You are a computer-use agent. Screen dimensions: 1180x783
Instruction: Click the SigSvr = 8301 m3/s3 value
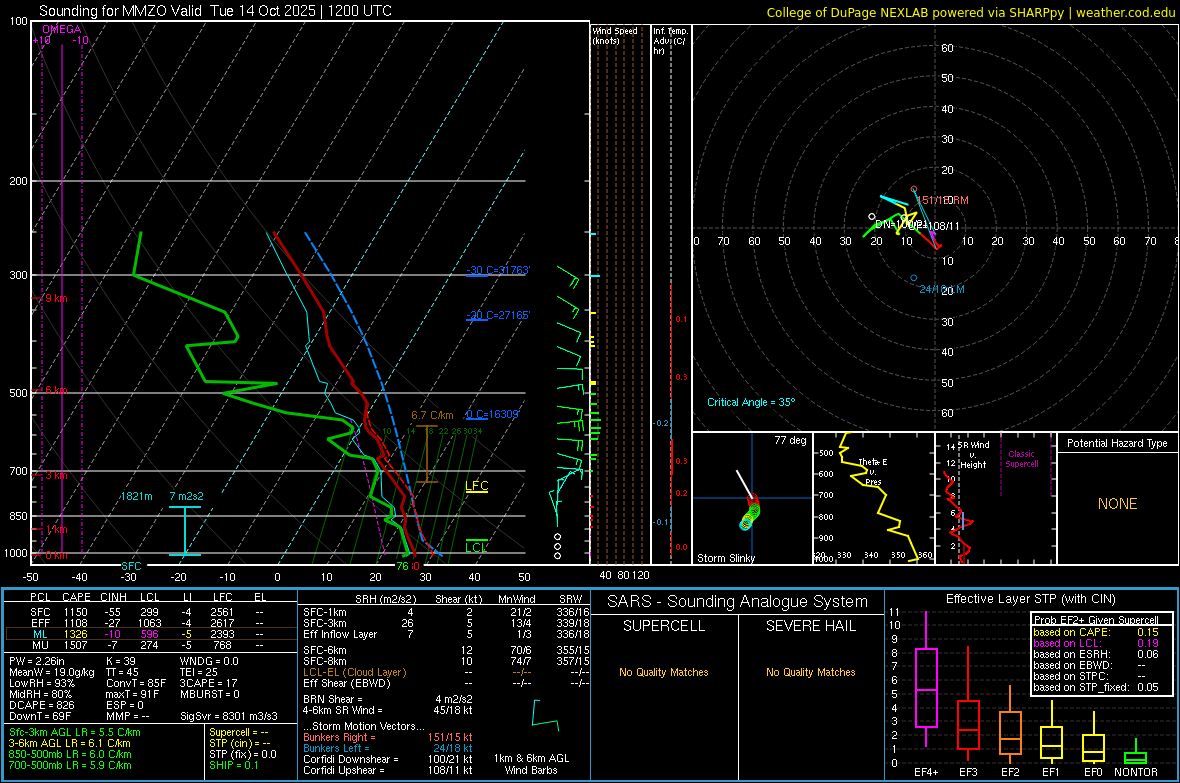pos(229,716)
